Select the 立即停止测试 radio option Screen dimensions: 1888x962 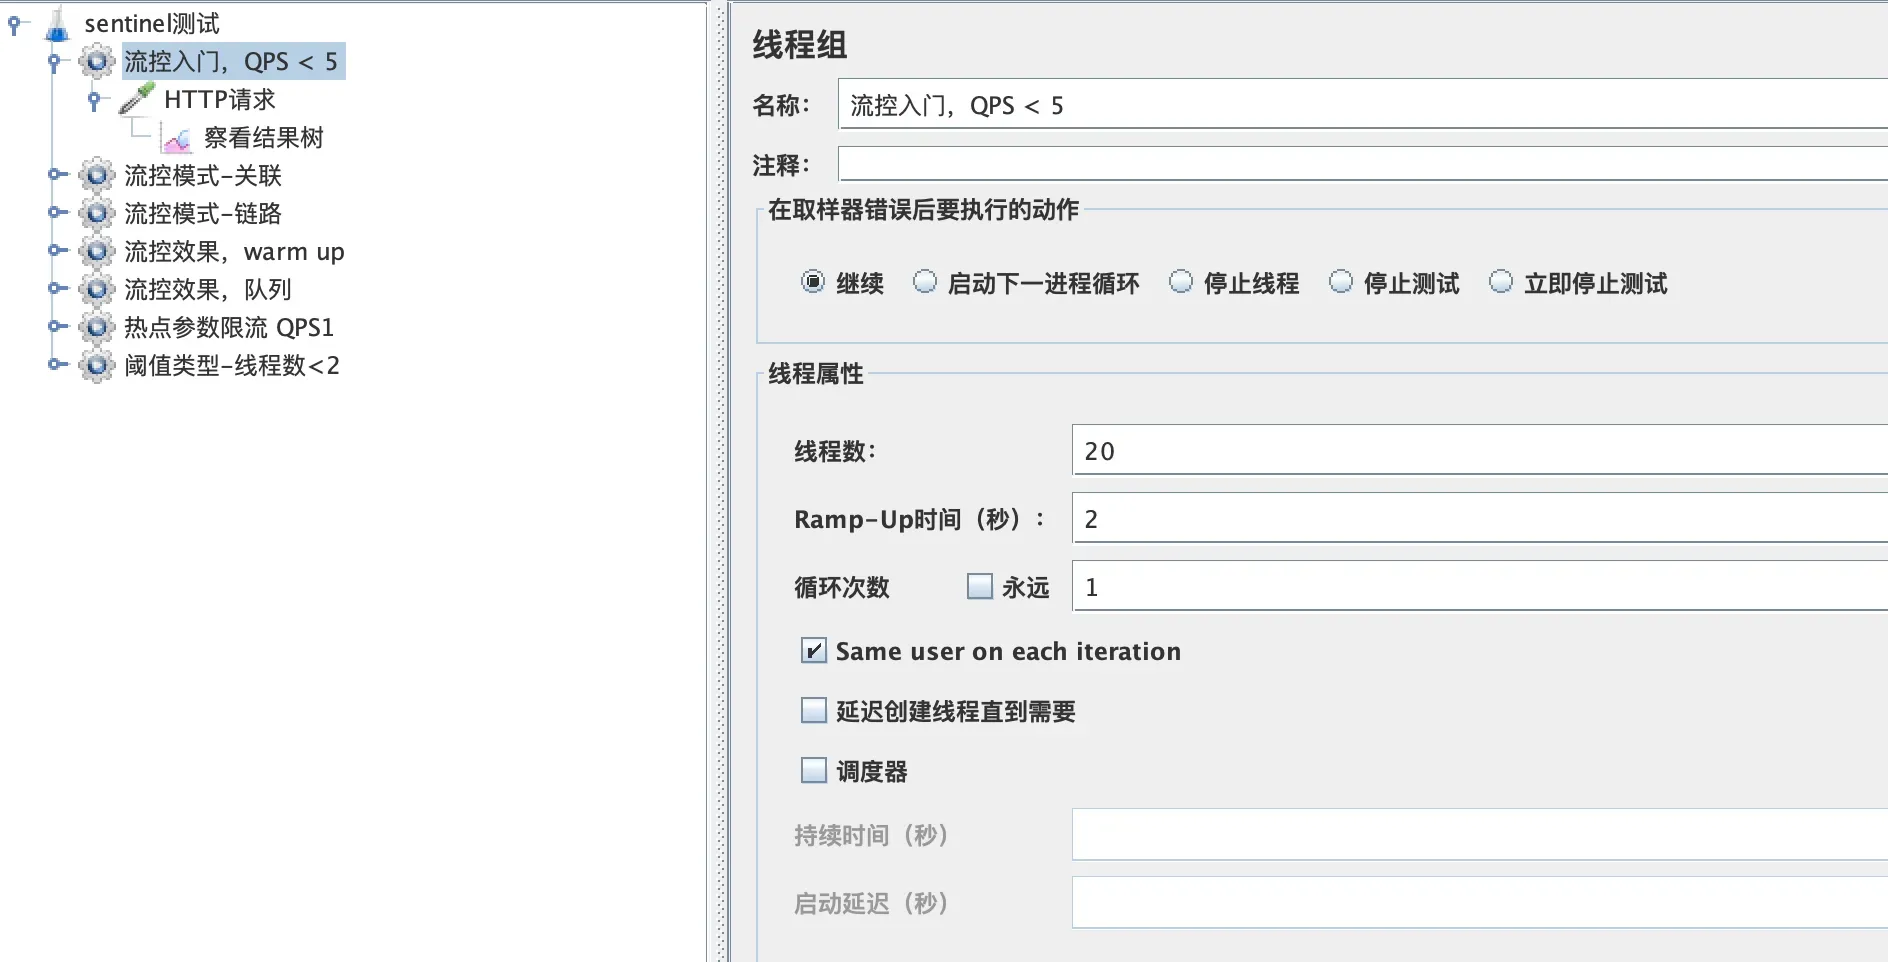pos(1501,282)
